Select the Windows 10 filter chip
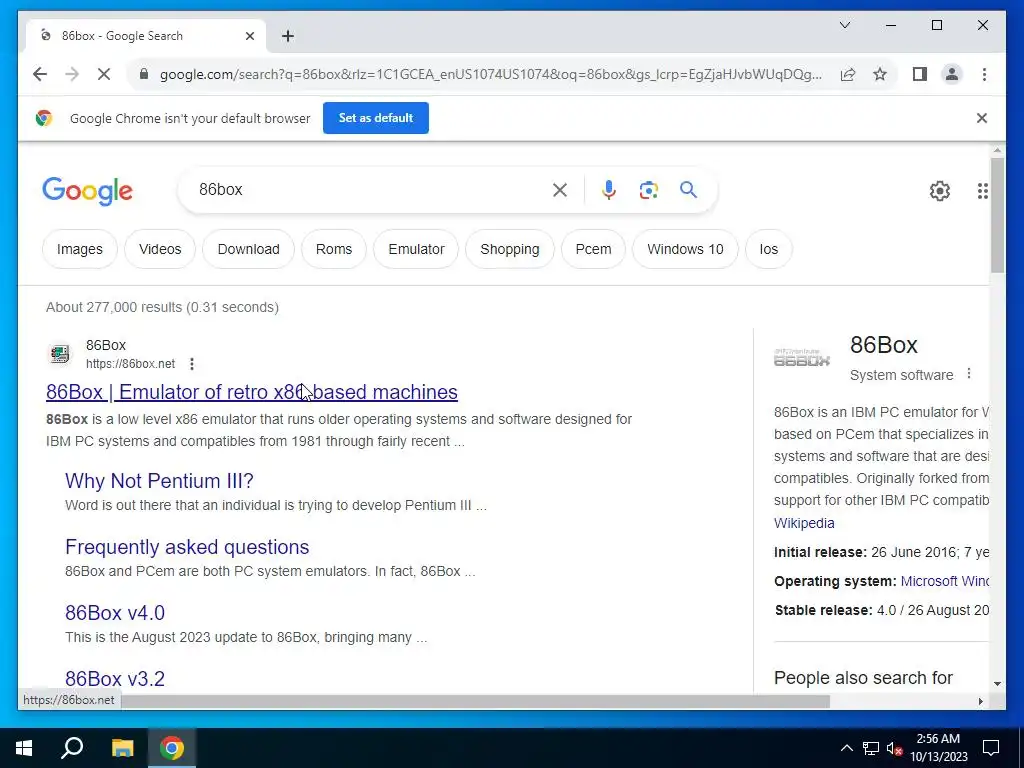1024x768 pixels. [685, 249]
